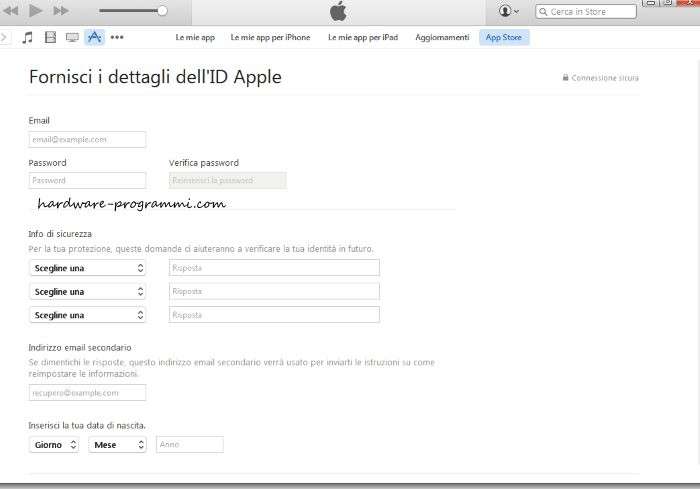Select the Apps library icon
This screenshot has height=489, width=700.
pyautogui.click(x=94, y=37)
